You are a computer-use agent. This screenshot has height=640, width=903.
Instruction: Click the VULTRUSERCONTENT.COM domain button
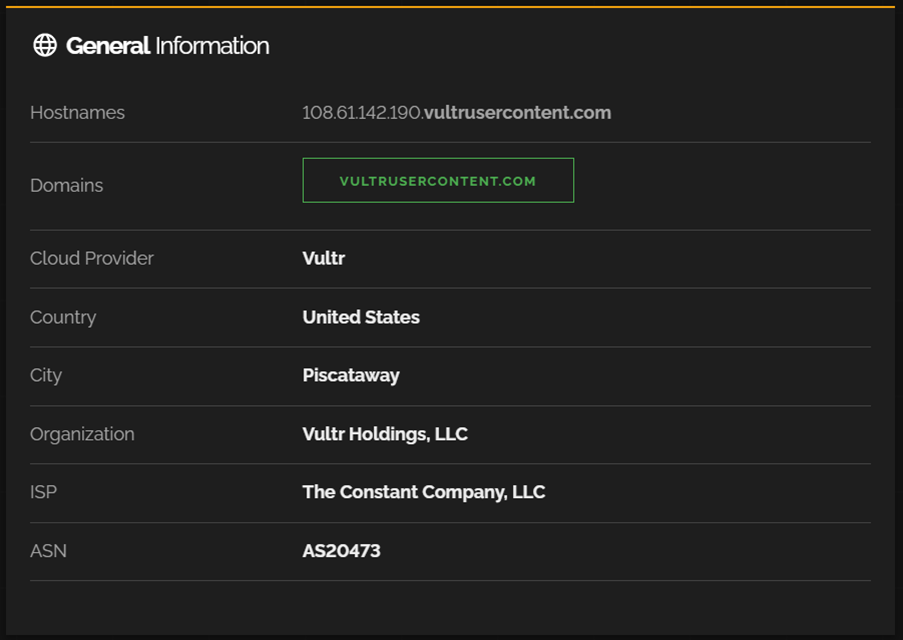click(x=438, y=181)
